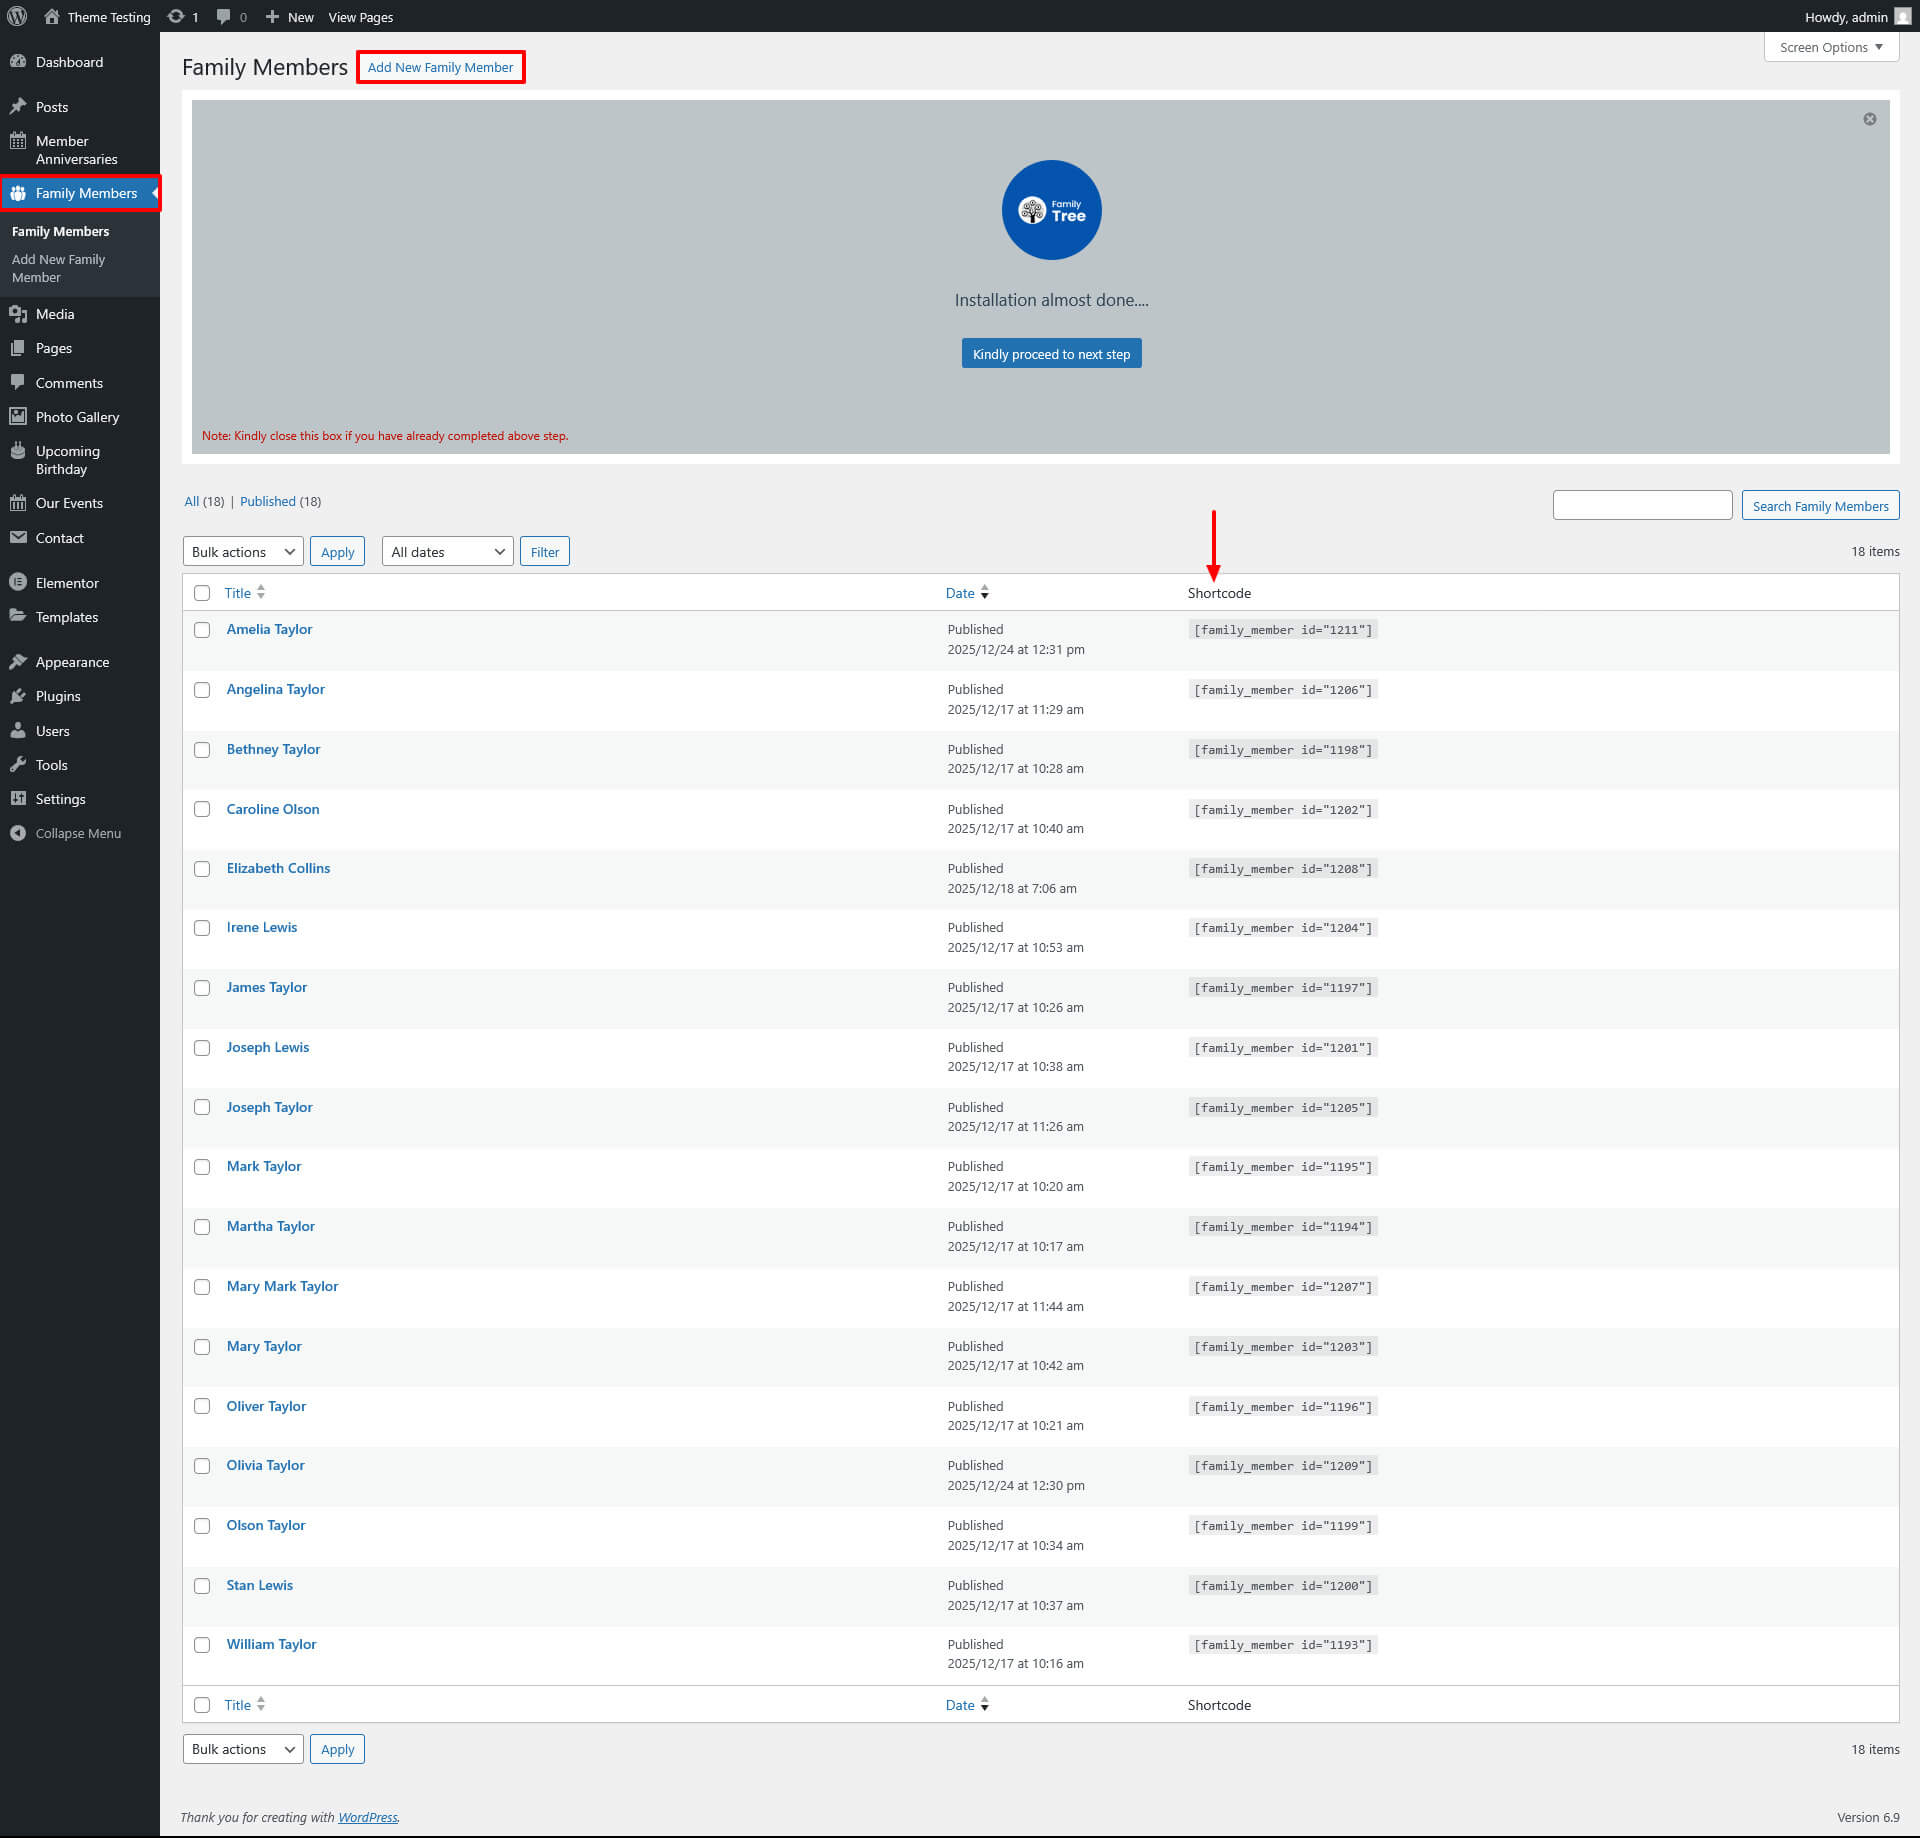Click the Collapse Menu icon
1920x1838 pixels.
click(x=18, y=833)
